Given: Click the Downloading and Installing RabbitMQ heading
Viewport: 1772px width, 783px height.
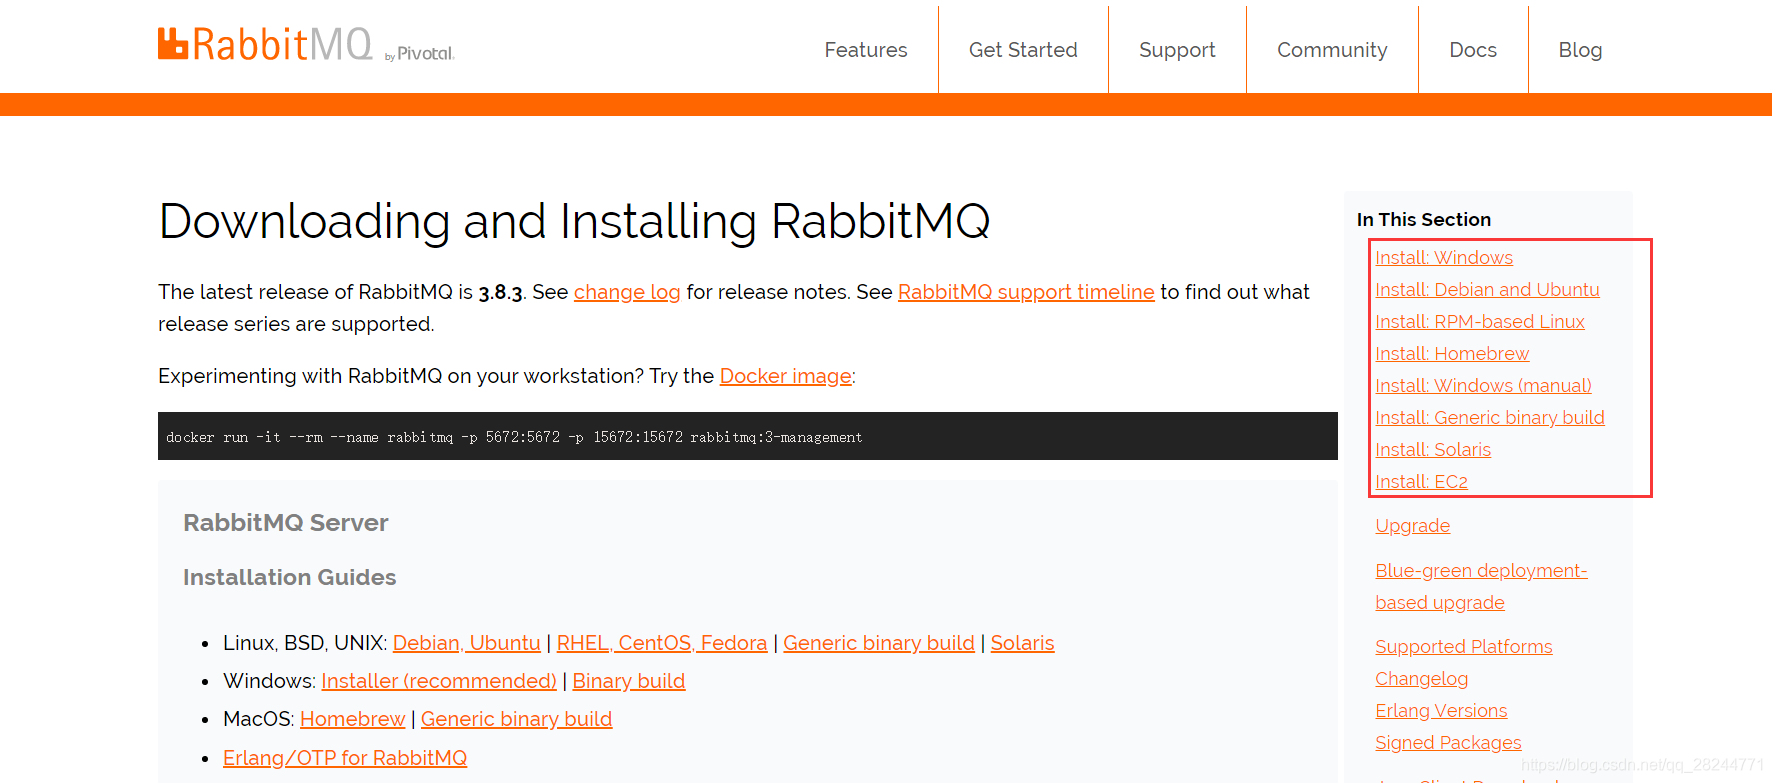Looking at the screenshot, I should [x=574, y=222].
